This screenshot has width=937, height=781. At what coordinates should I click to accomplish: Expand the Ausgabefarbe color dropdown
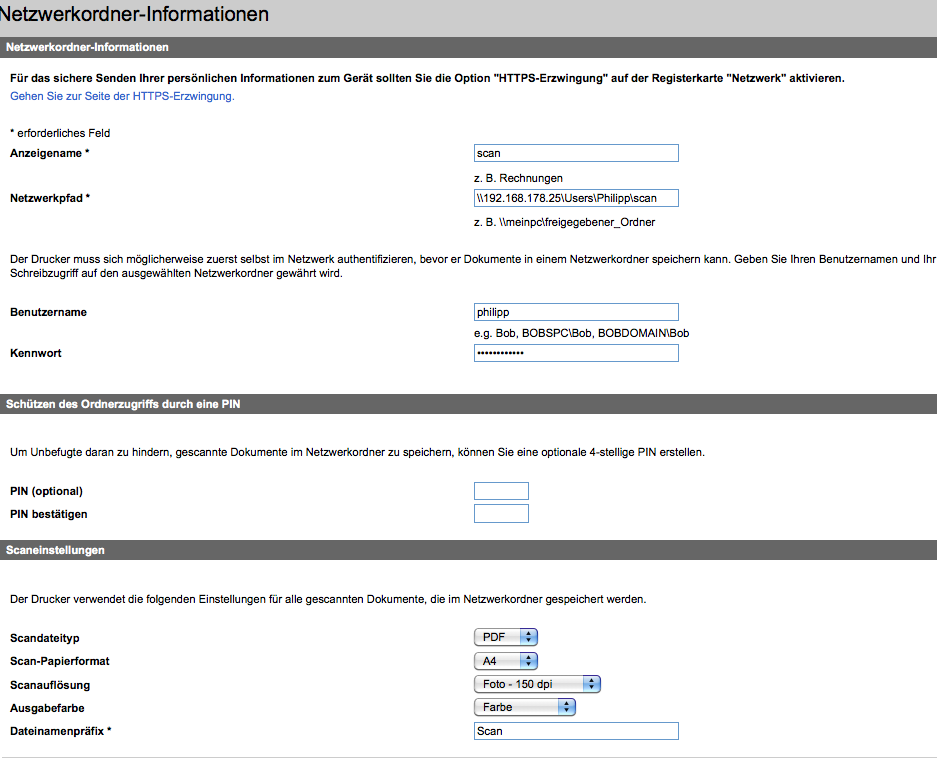(x=525, y=707)
